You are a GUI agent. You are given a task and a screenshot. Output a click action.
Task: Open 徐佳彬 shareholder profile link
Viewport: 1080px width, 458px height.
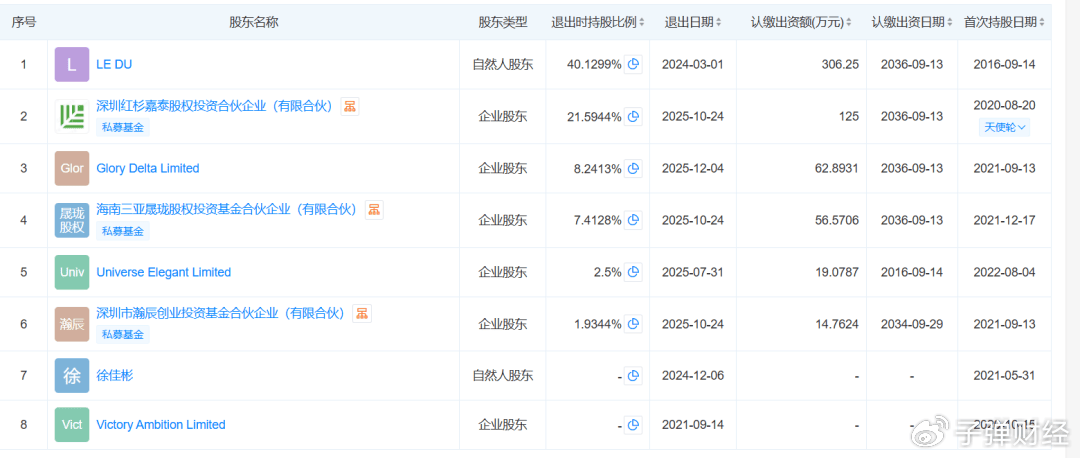coord(114,376)
